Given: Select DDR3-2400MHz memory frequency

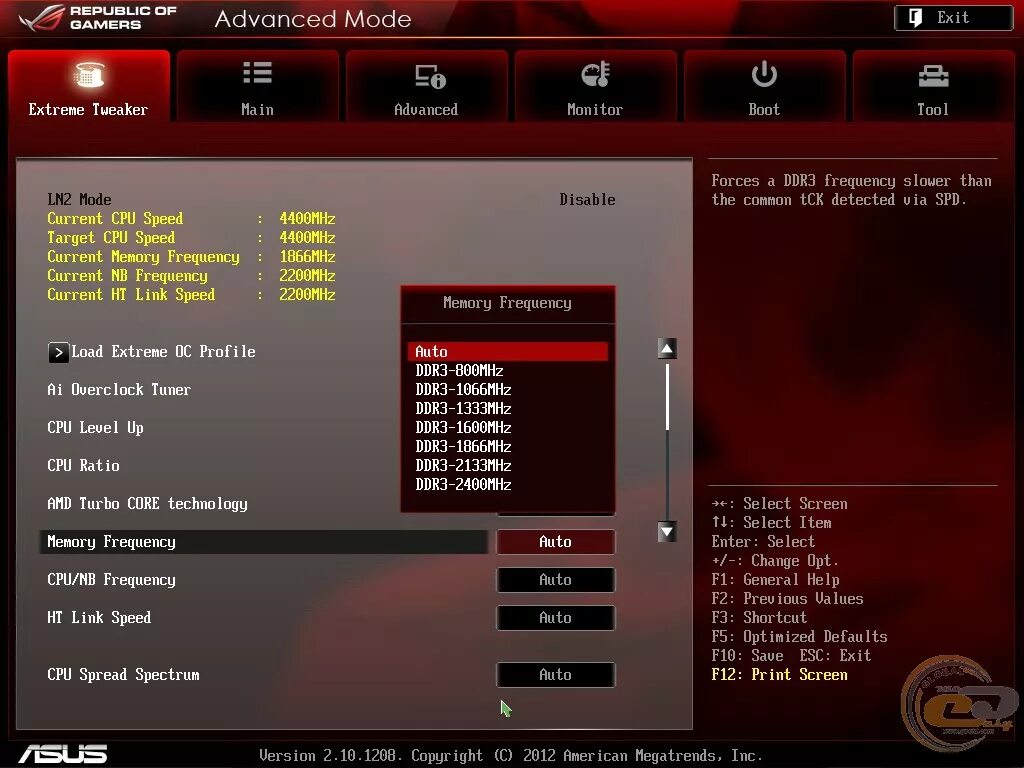Looking at the screenshot, I should pos(507,484).
